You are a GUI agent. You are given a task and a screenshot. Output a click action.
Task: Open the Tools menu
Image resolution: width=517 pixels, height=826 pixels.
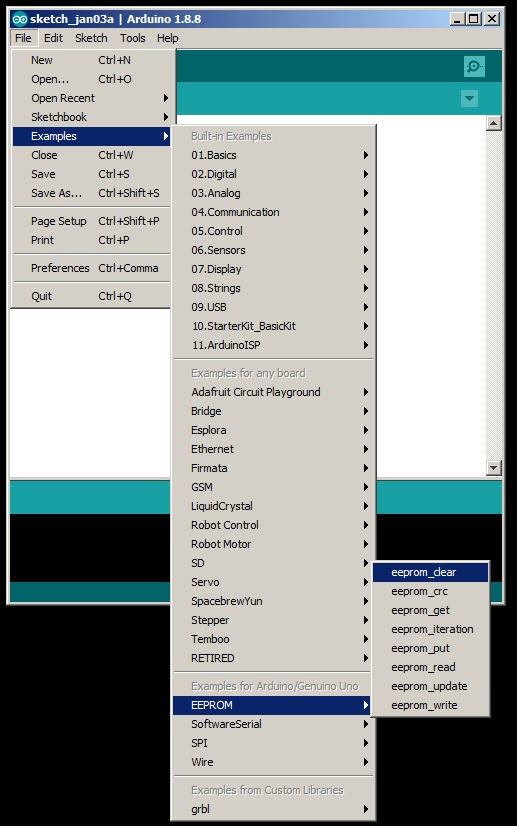point(132,38)
